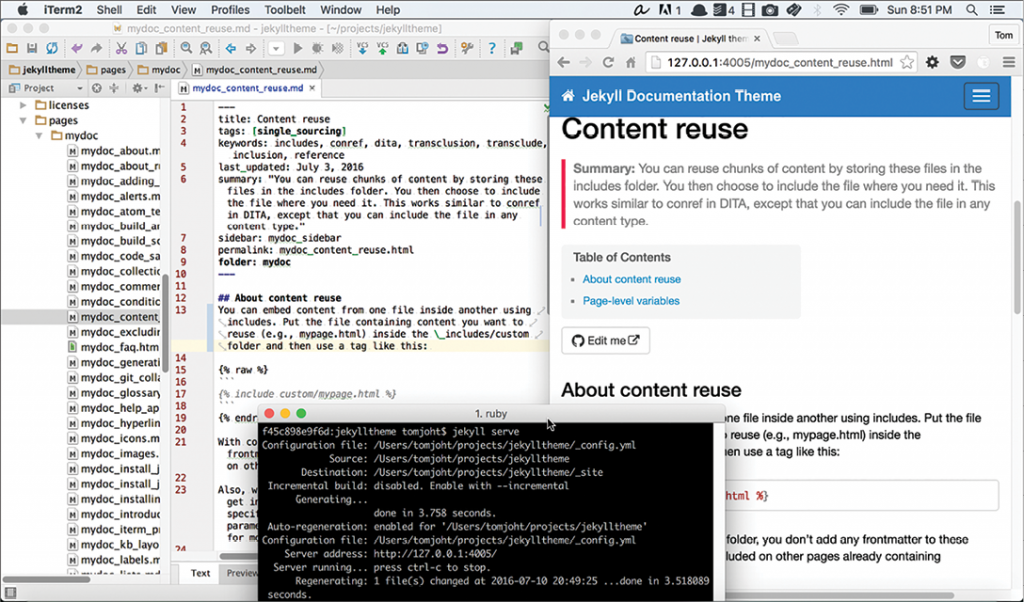The image size is (1024, 602).
Task: Click the purple Undo arrow icon
Action: (77, 48)
